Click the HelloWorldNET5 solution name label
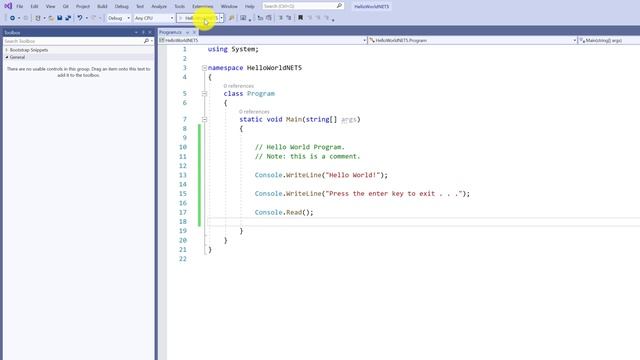Screen dimensions: 640x360 (x=371, y=7)
